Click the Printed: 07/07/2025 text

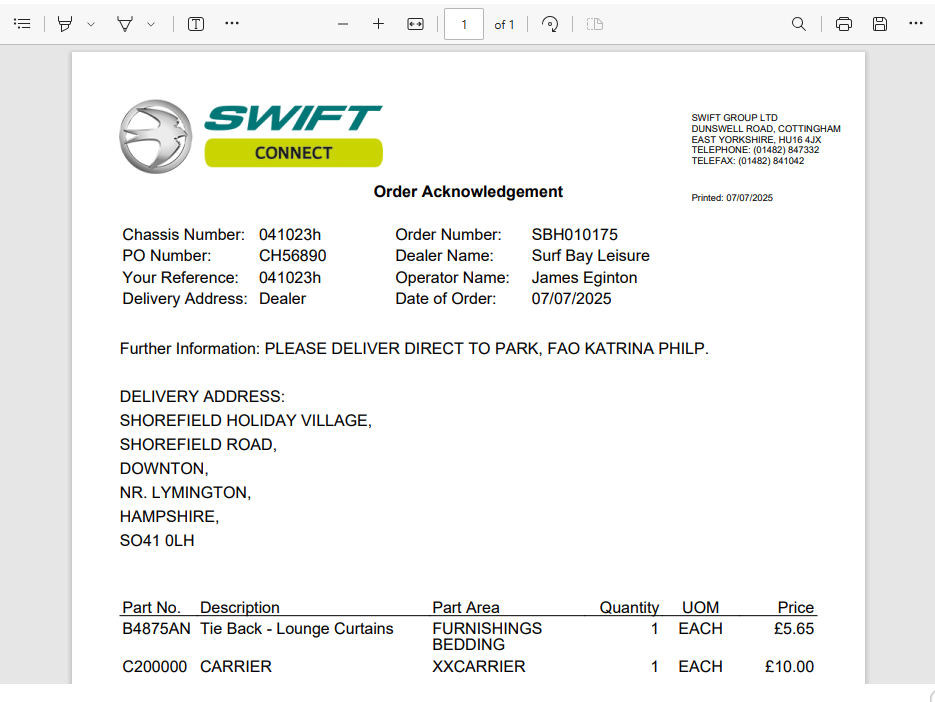coord(732,198)
